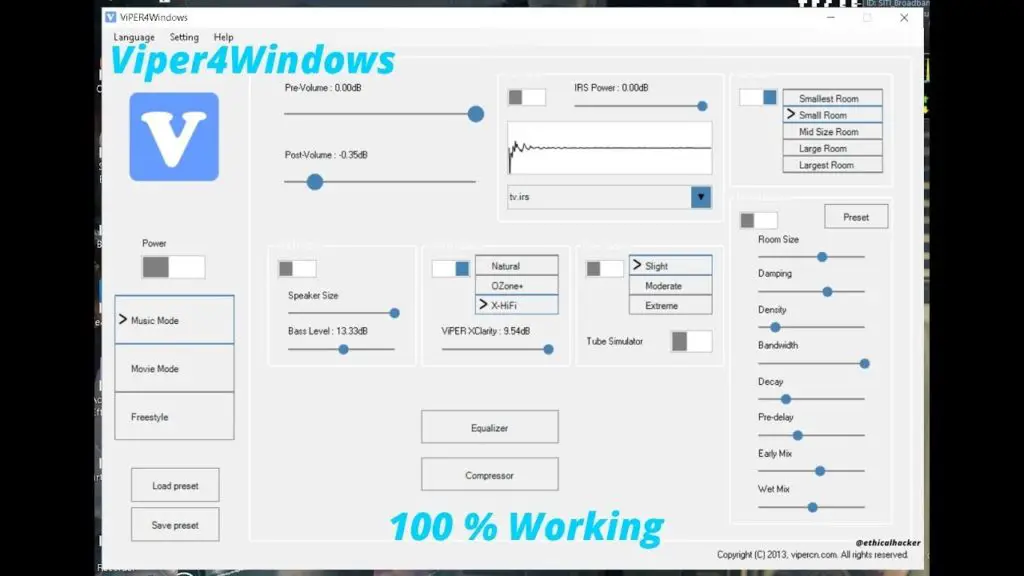Select the Mid Size Room option

click(833, 131)
